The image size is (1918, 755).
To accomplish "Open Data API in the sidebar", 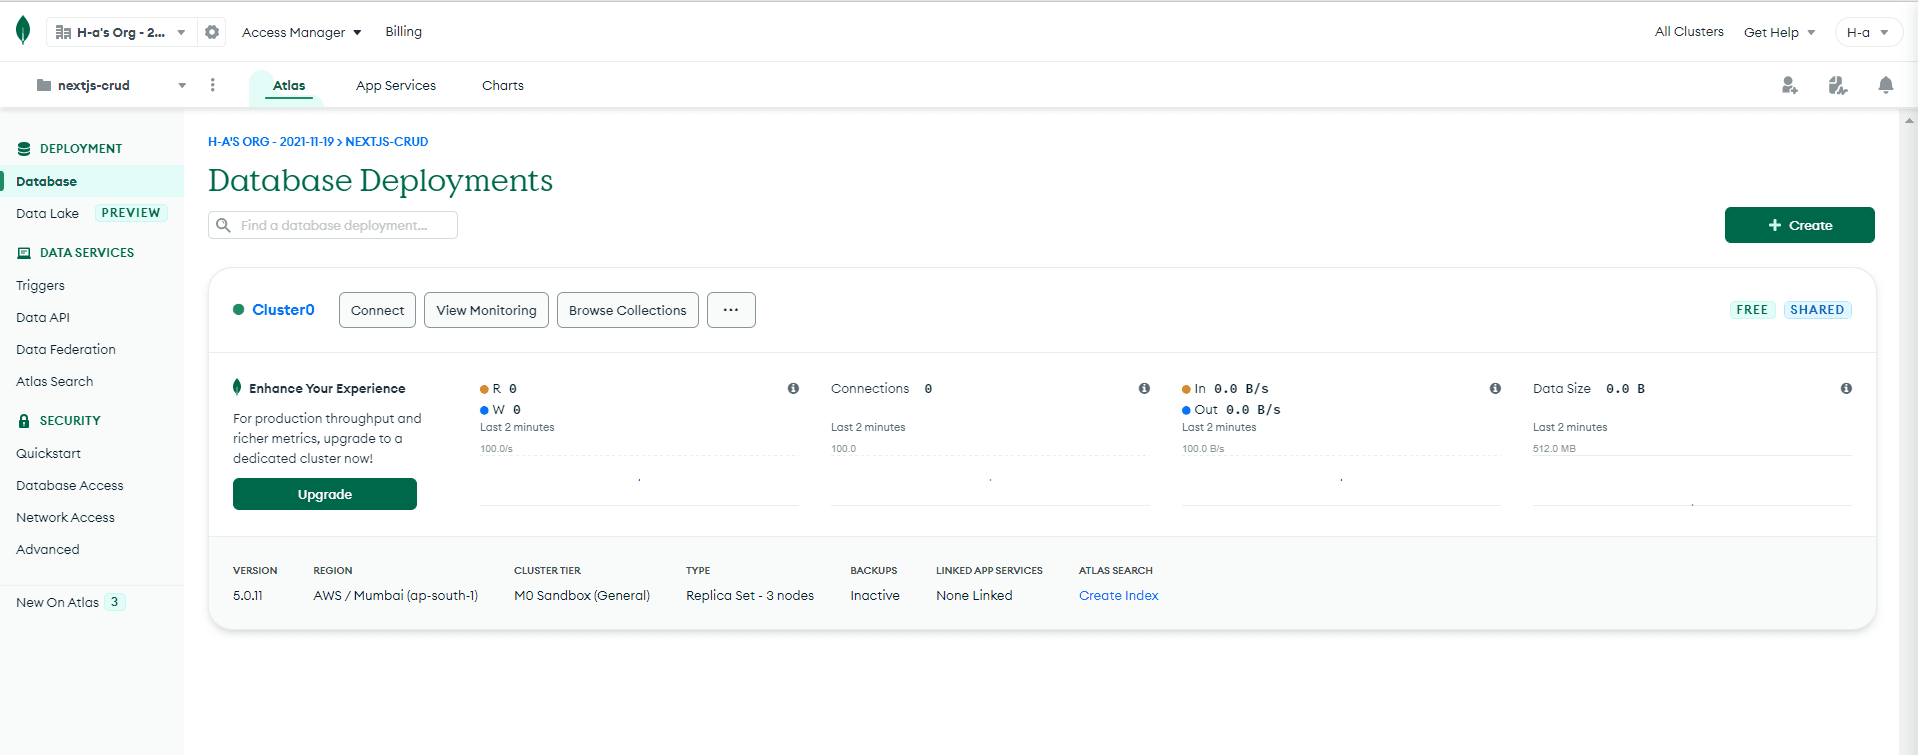I will pos(43,317).
